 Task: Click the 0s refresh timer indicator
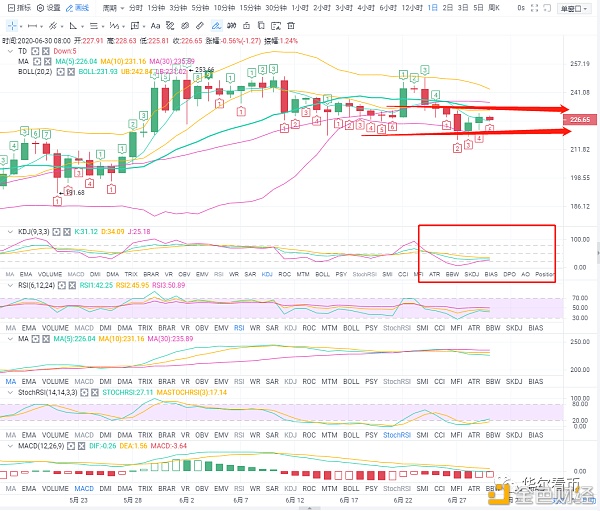[x=521, y=8]
